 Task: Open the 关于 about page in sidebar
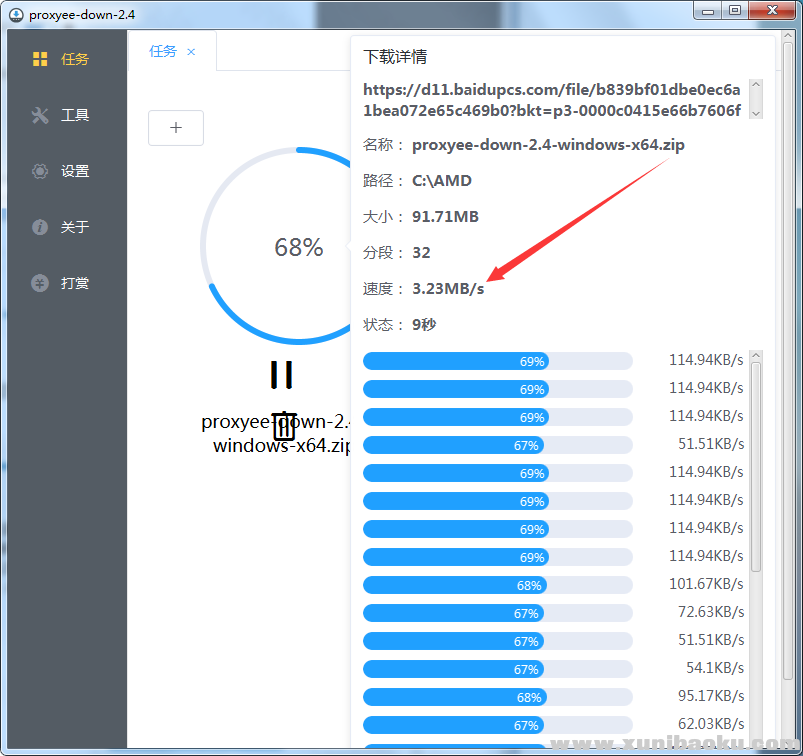pyautogui.click(x=74, y=227)
